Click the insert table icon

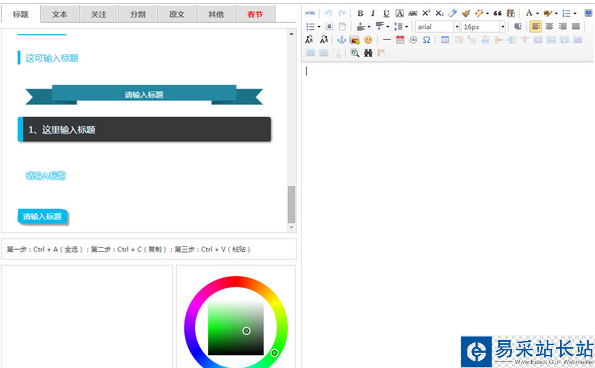tap(445, 40)
